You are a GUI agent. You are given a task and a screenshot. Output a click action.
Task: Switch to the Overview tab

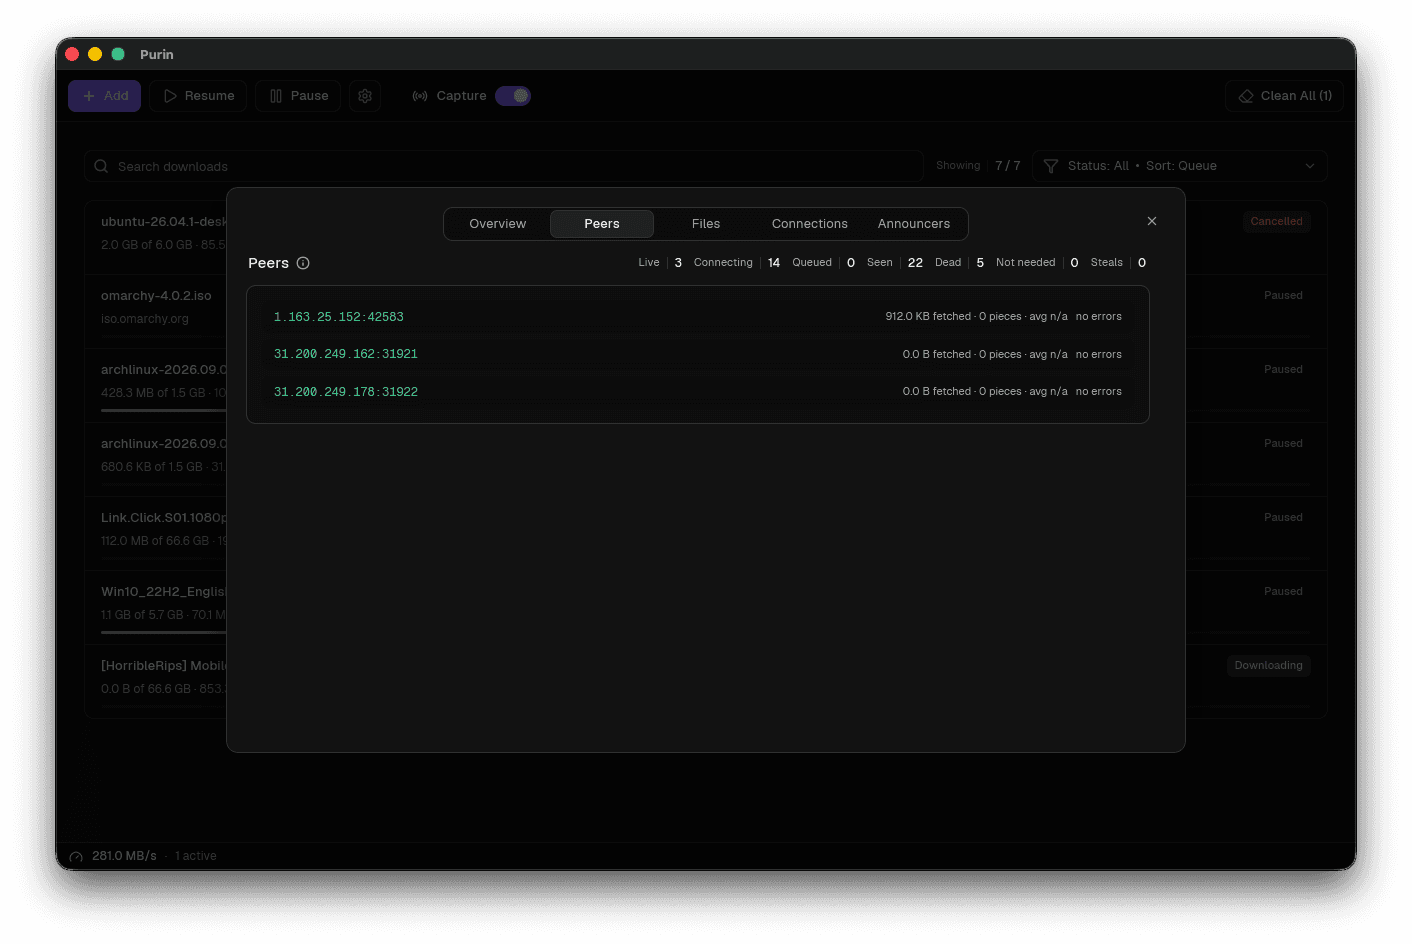pos(498,224)
